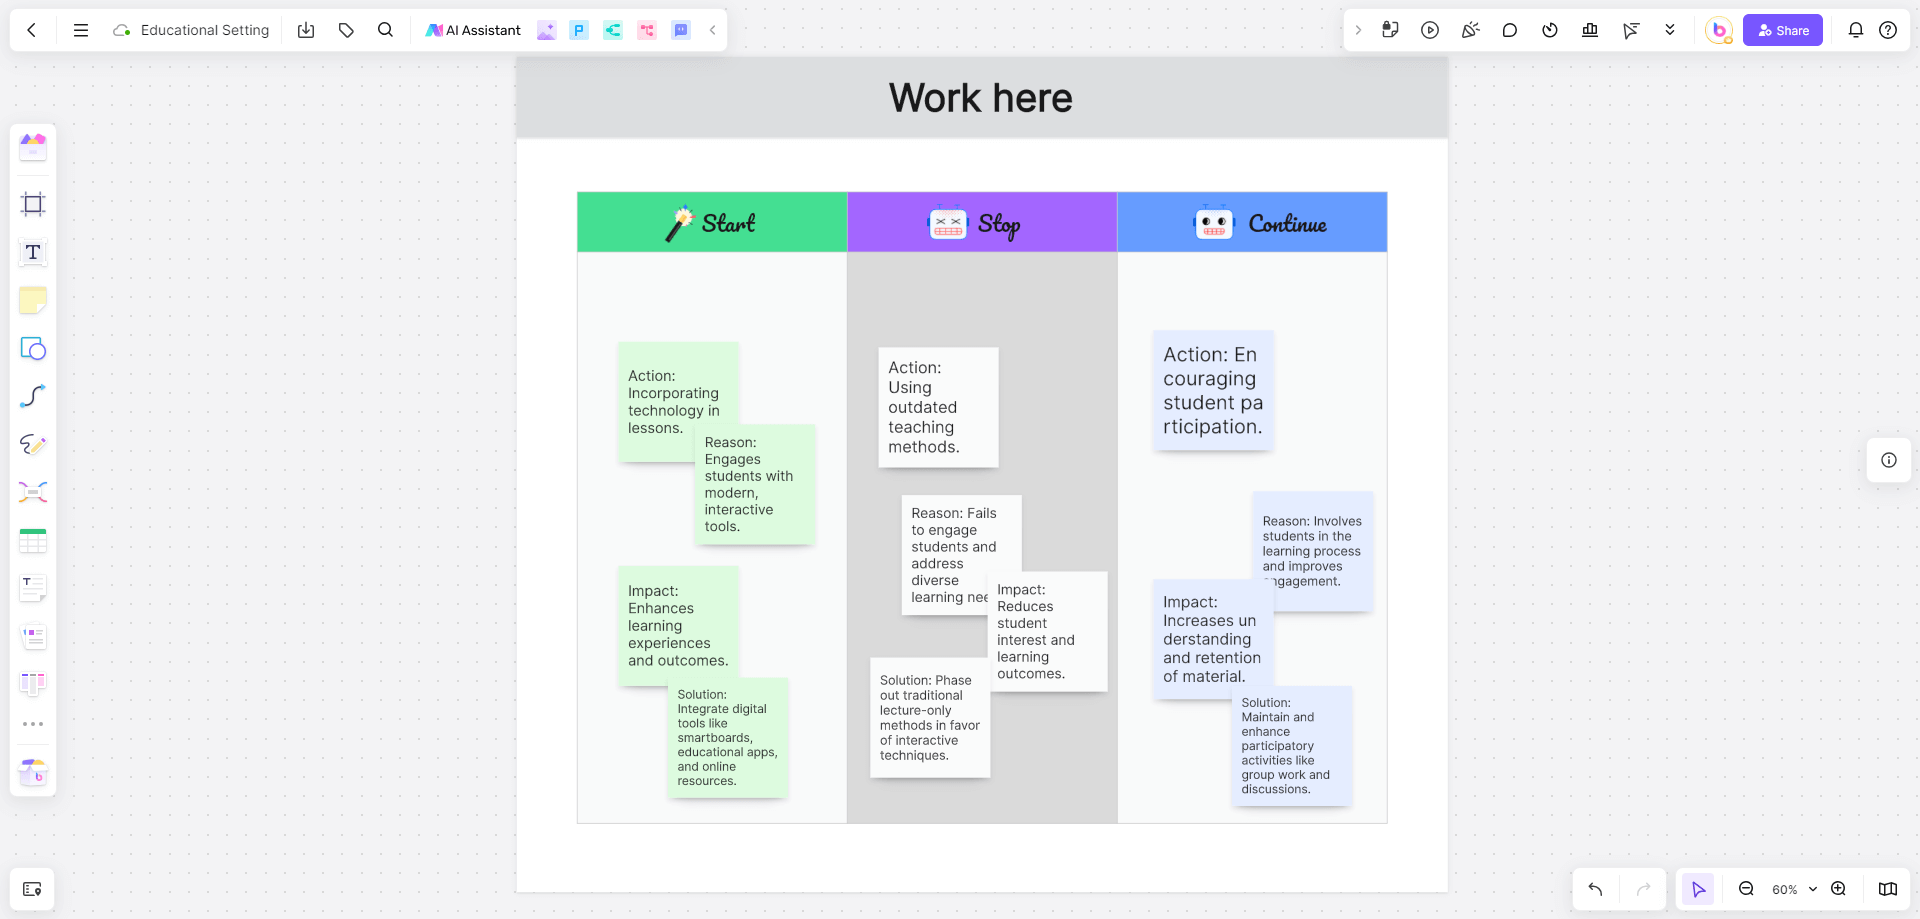Click the user avatar
The width and height of the screenshot is (1920, 919).
click(x=1719, y=30)
